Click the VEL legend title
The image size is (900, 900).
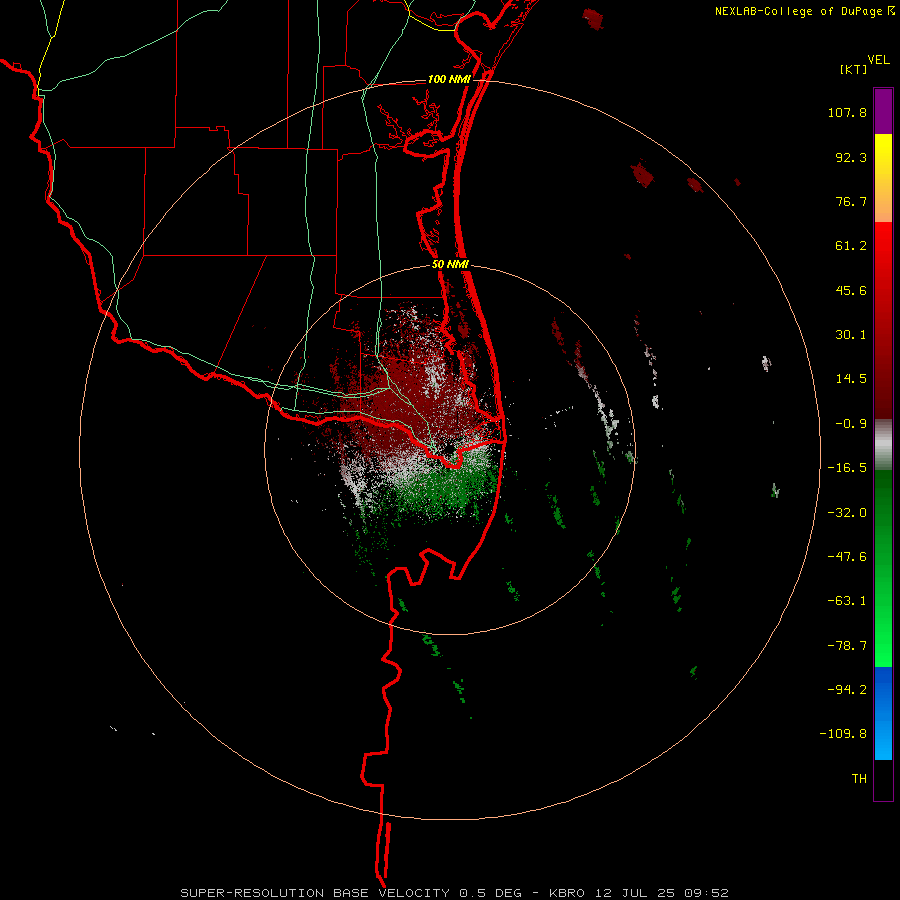point(878,59)
